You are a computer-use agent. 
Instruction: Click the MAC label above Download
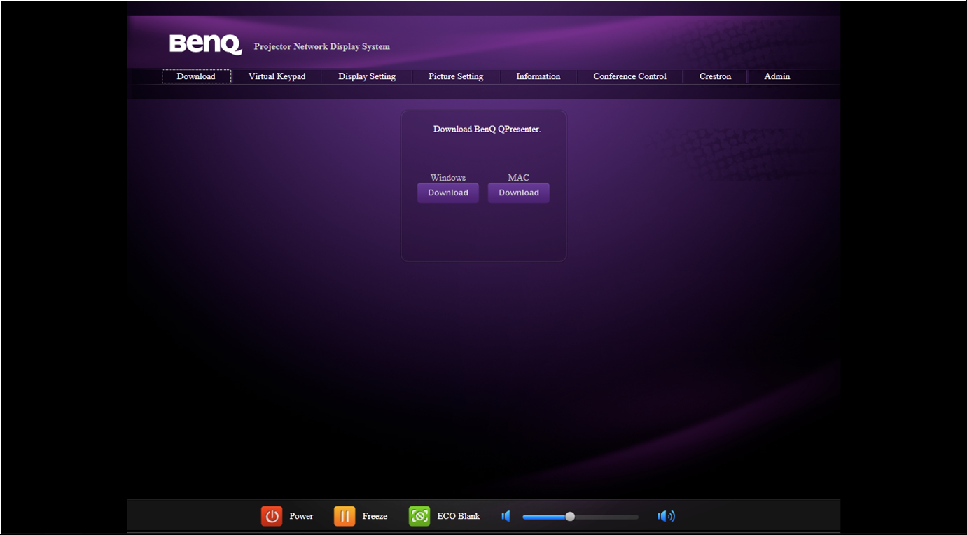coord(519,178)
